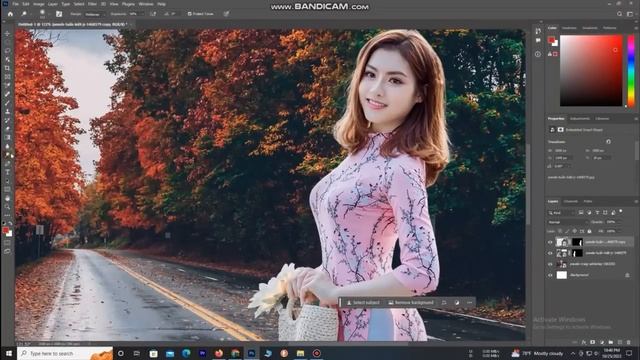Select the Move tool
Screen dimensions: 640x360
point(7,33)
